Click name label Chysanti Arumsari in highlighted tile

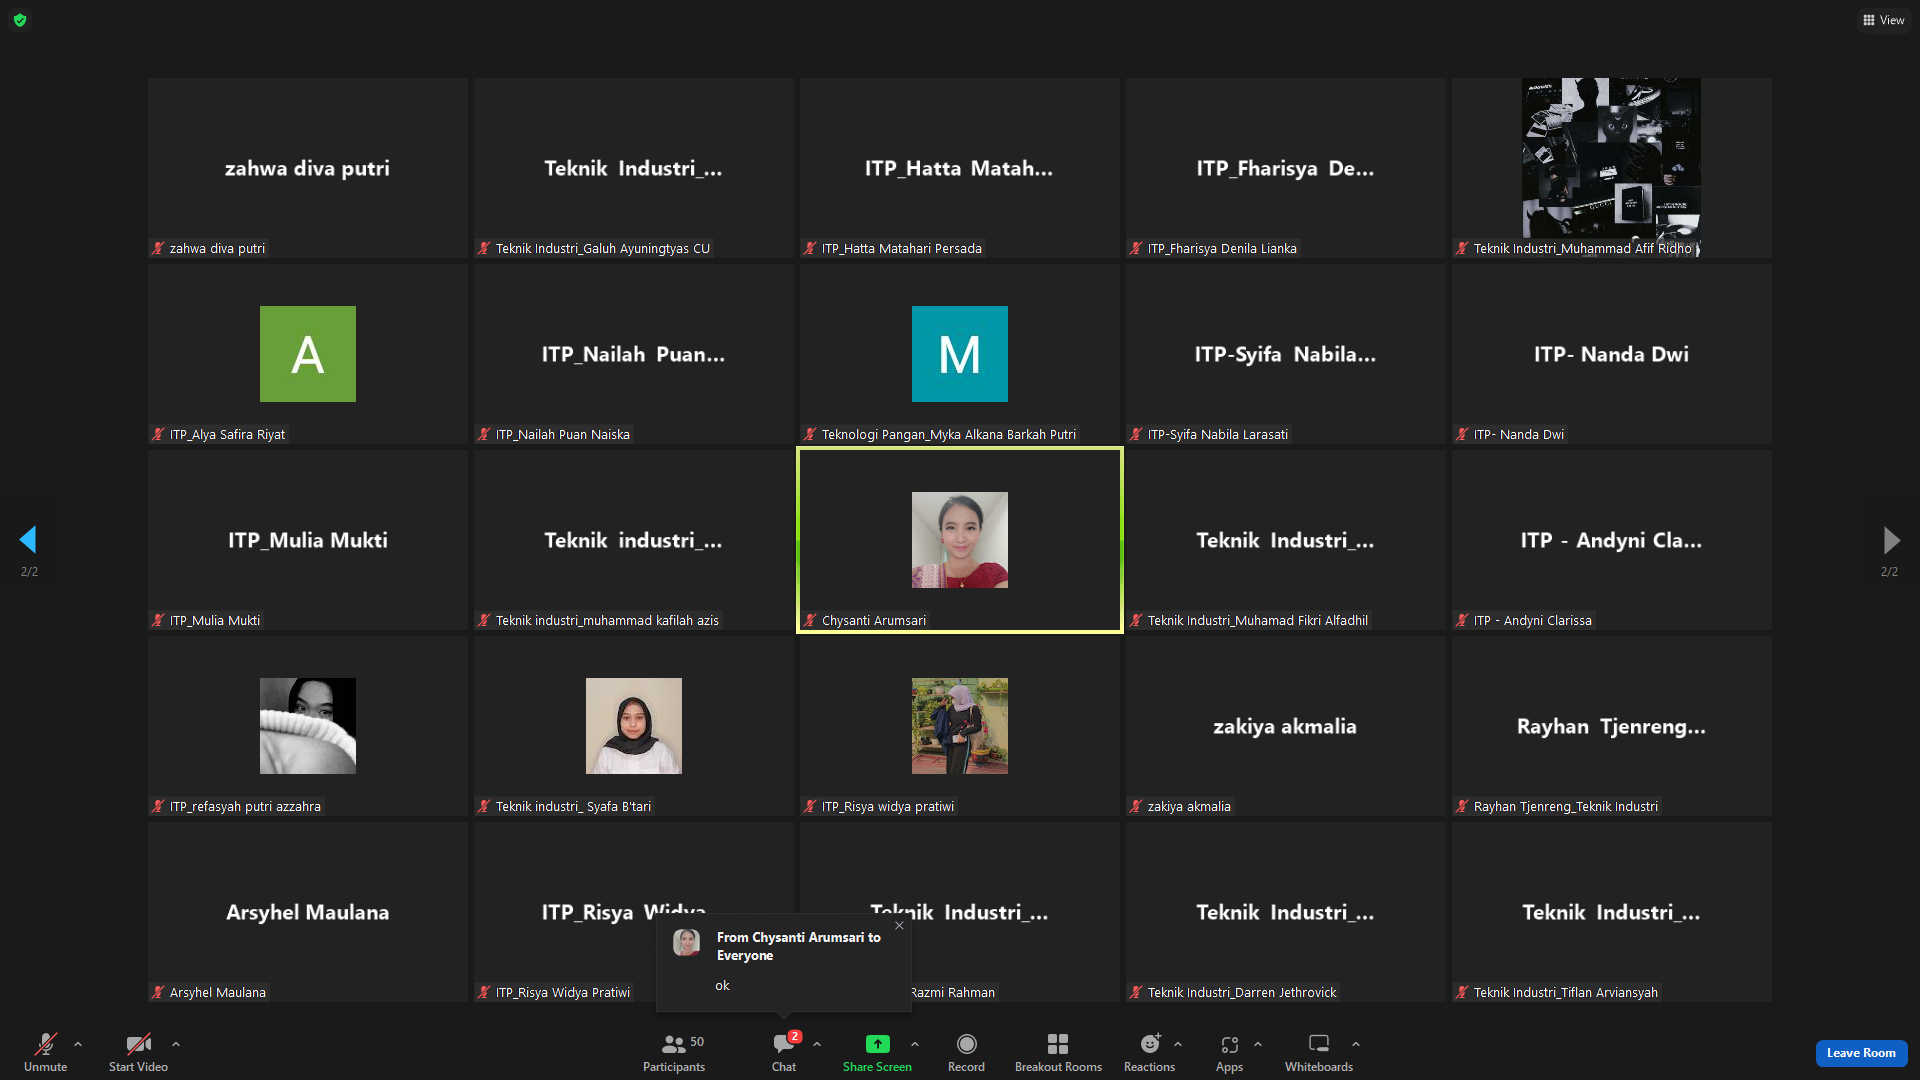tap(874, 620)
